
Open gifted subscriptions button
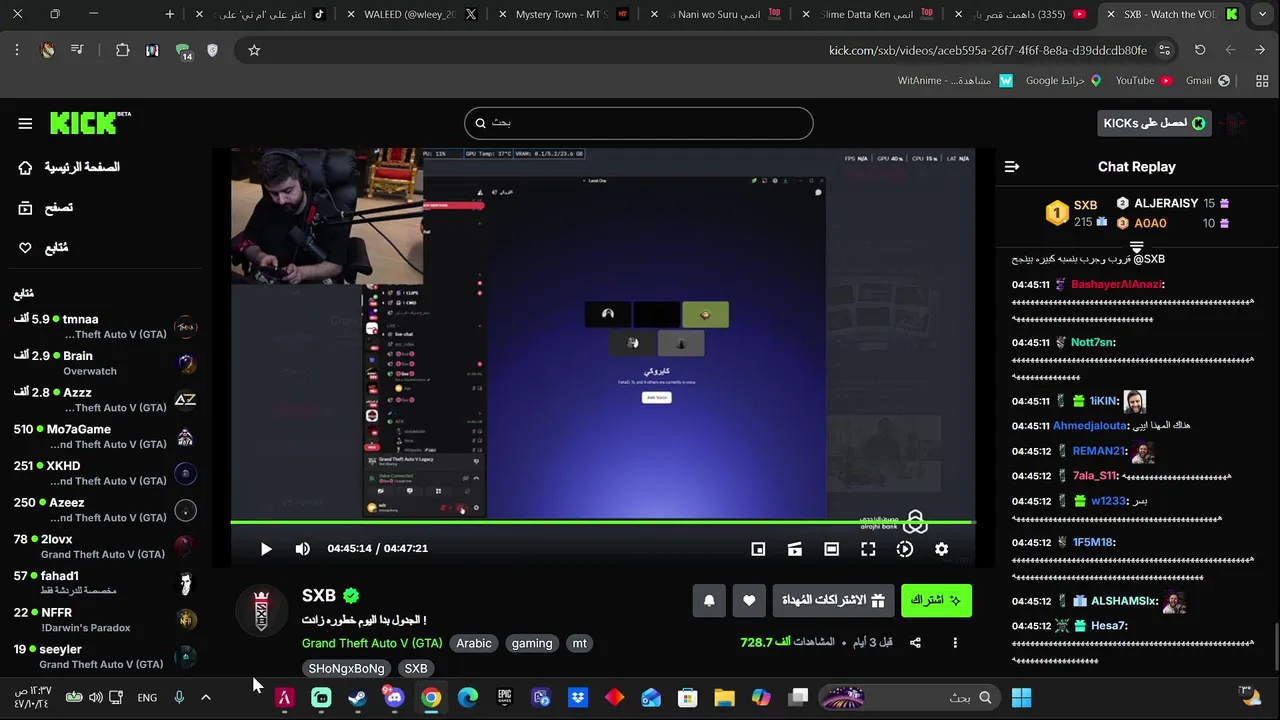pyautogui.click(x=833, y=600)
